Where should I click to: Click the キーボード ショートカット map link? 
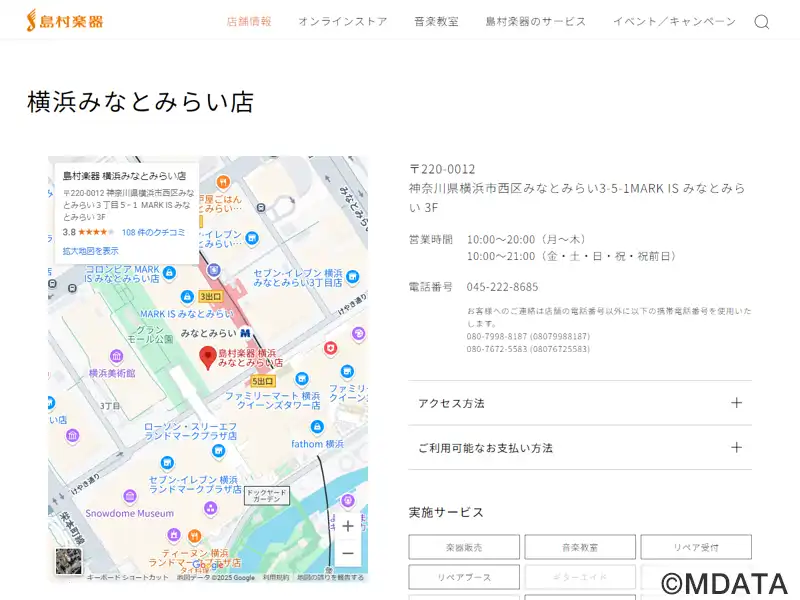tap(128, 578)
